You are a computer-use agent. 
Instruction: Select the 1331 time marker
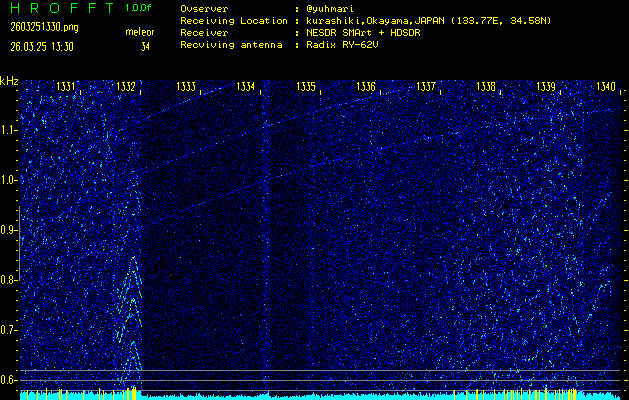point(66,87)
